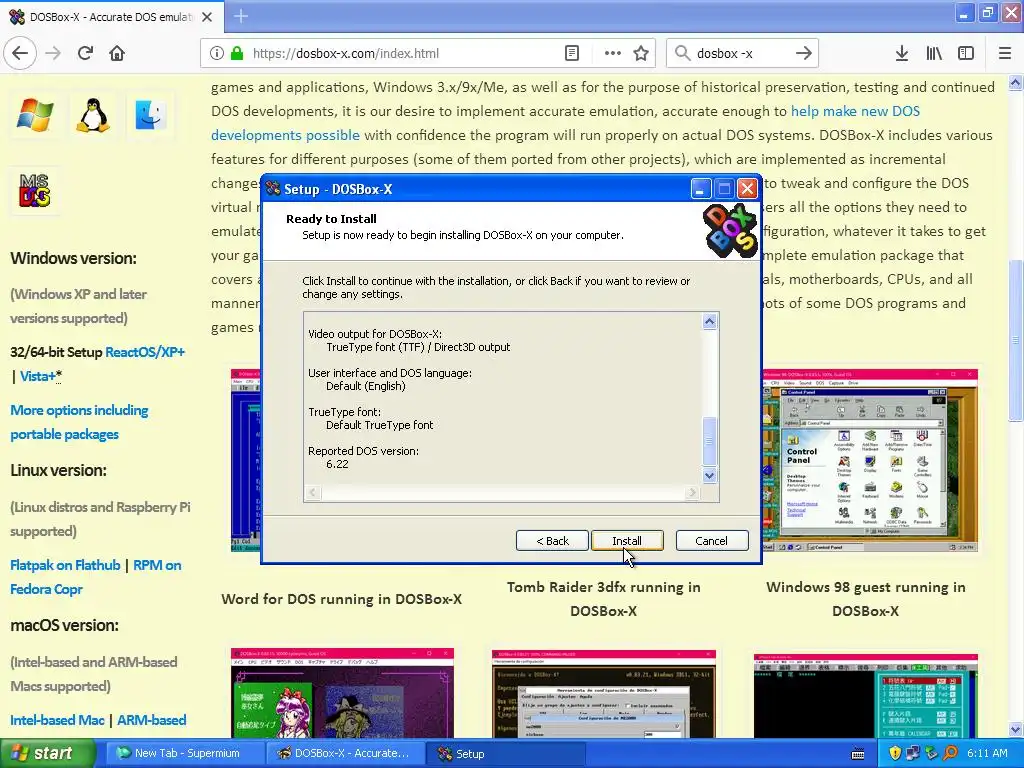Image resolution: width=1024 pixels, height=768 pixels.
Task: Click the summary box vertical scrollbar thumb
Action: 709,441
